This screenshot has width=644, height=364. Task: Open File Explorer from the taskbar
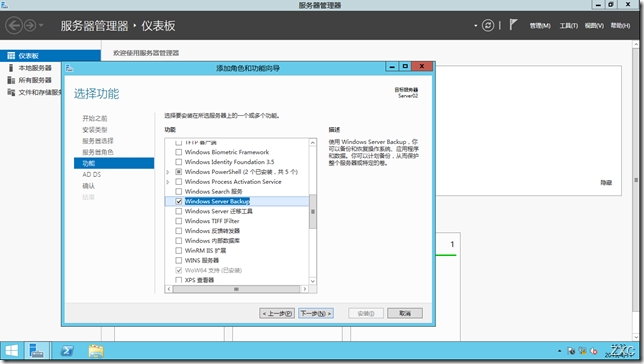[x=96, y=351]
